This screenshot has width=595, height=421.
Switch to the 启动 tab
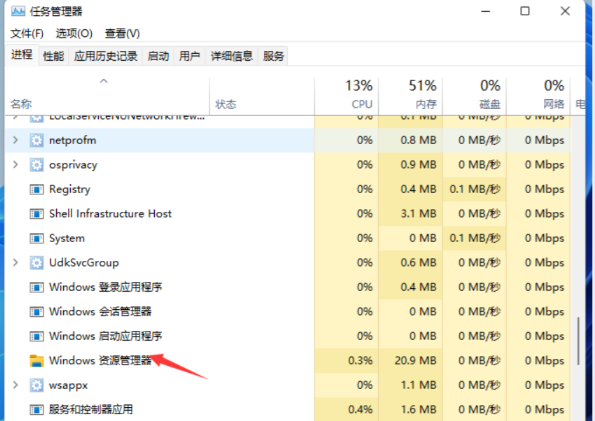(158, 56)
